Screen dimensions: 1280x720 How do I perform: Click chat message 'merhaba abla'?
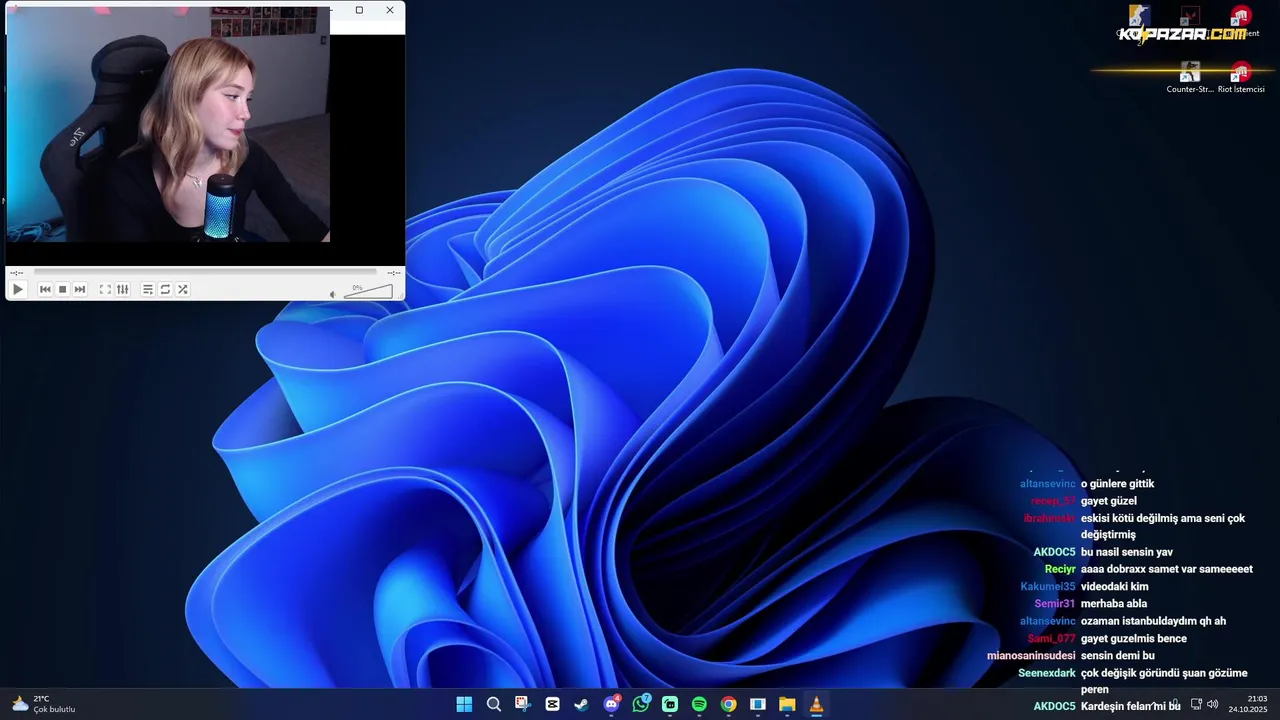point(1114,604)
